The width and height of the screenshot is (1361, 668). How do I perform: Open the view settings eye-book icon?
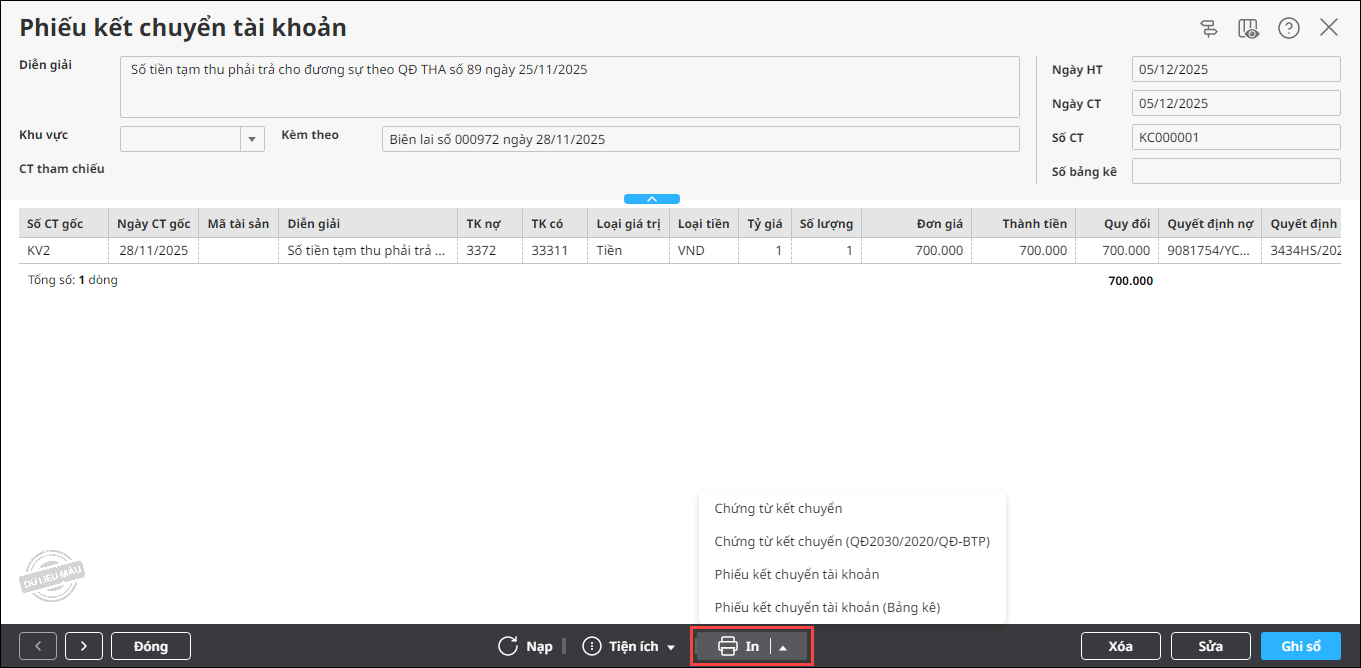point(1249,28)
